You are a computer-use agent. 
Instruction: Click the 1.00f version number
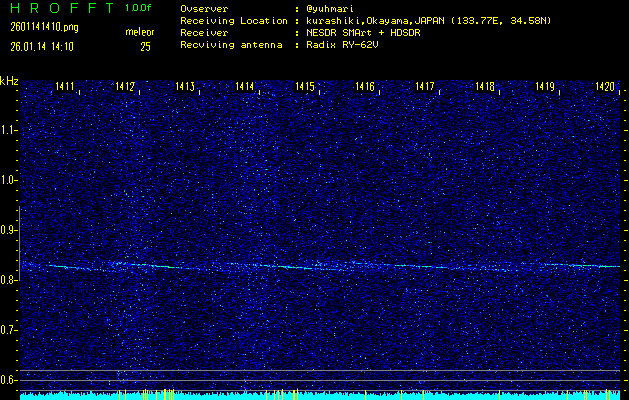pos(139,8)
